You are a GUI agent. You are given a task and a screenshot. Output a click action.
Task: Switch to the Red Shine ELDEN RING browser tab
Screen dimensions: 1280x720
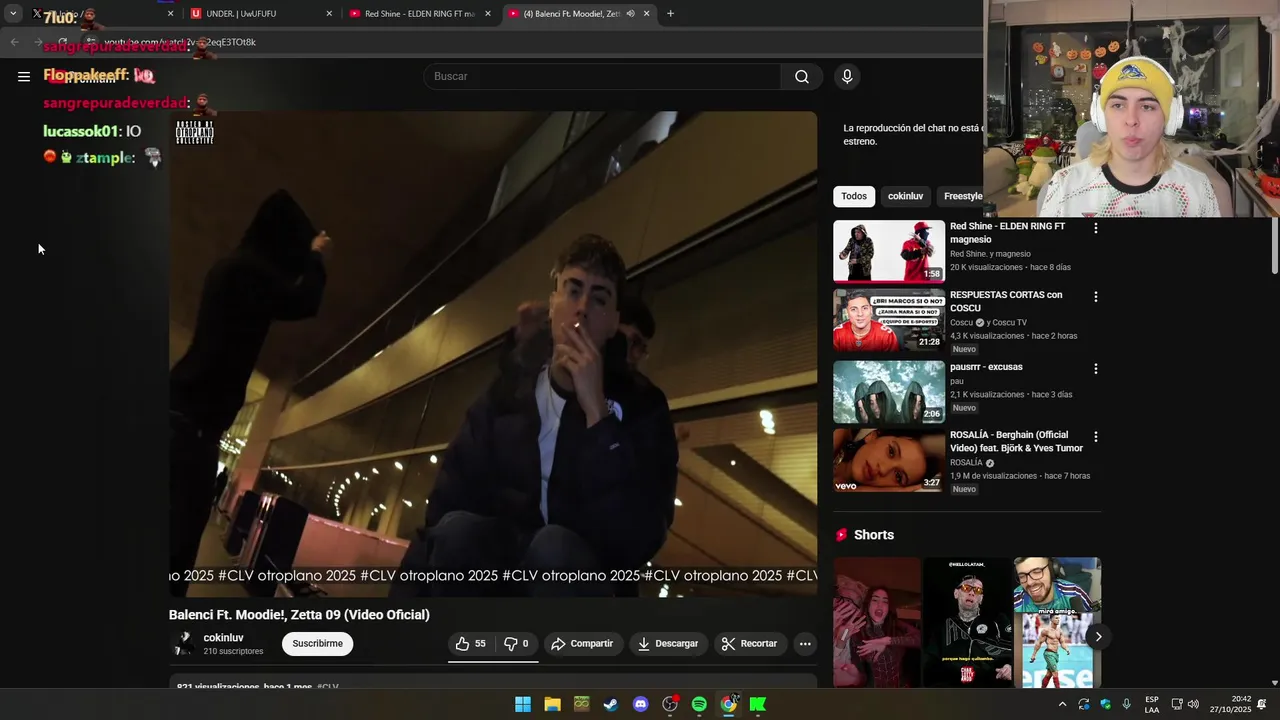[x=419, y=14]
